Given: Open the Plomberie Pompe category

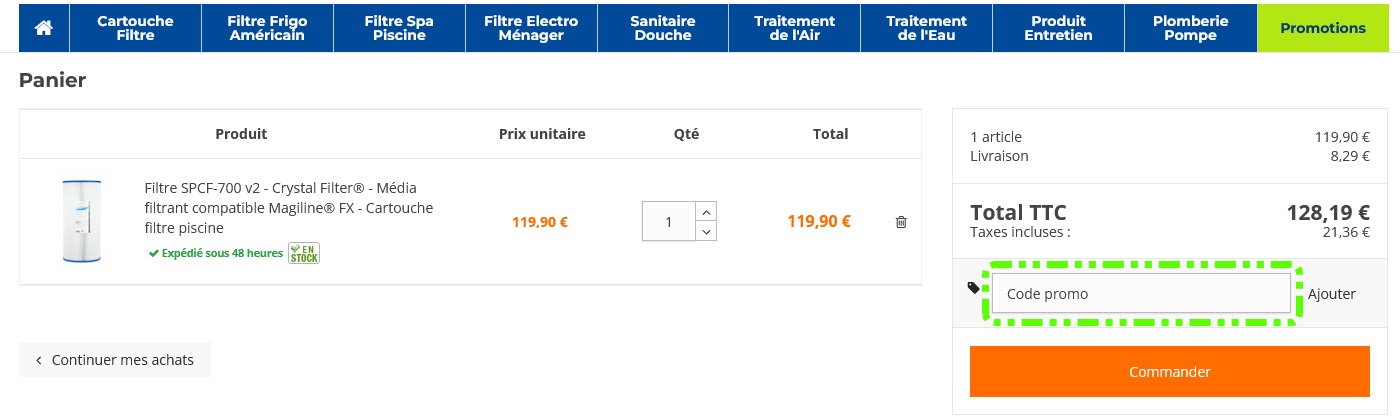Looking at the screenshot, I should (1190, 28).
